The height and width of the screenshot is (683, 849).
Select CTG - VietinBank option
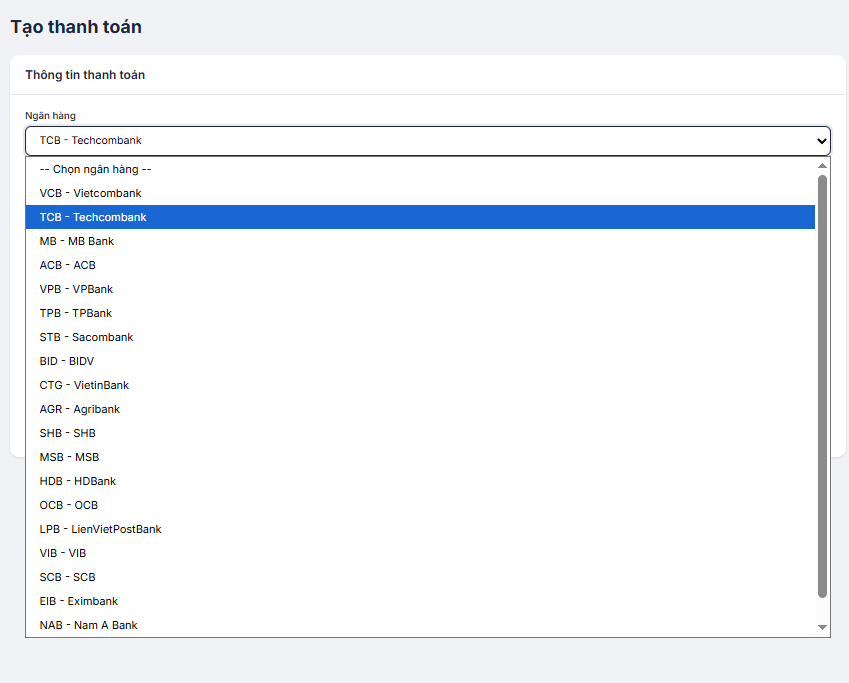pos(84,385)
